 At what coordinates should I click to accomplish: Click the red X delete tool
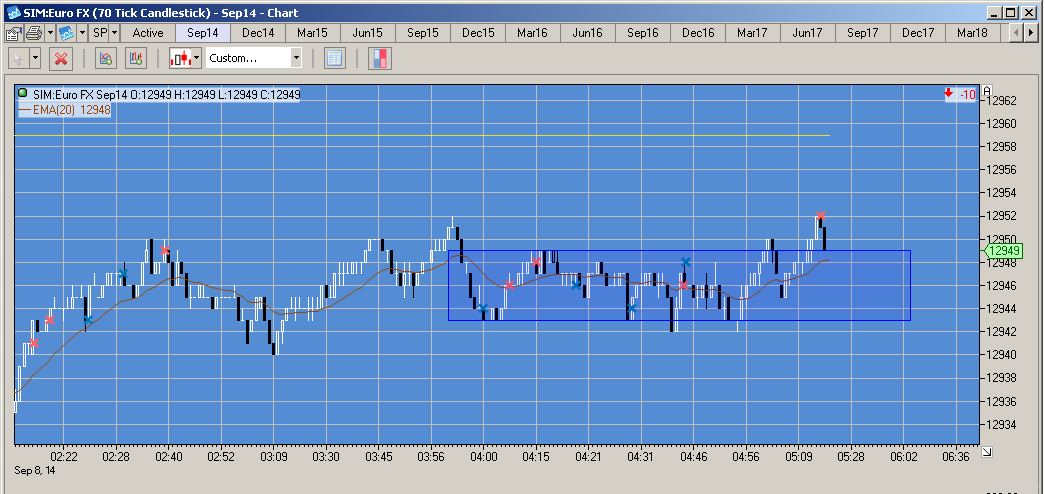click(61, 59)
